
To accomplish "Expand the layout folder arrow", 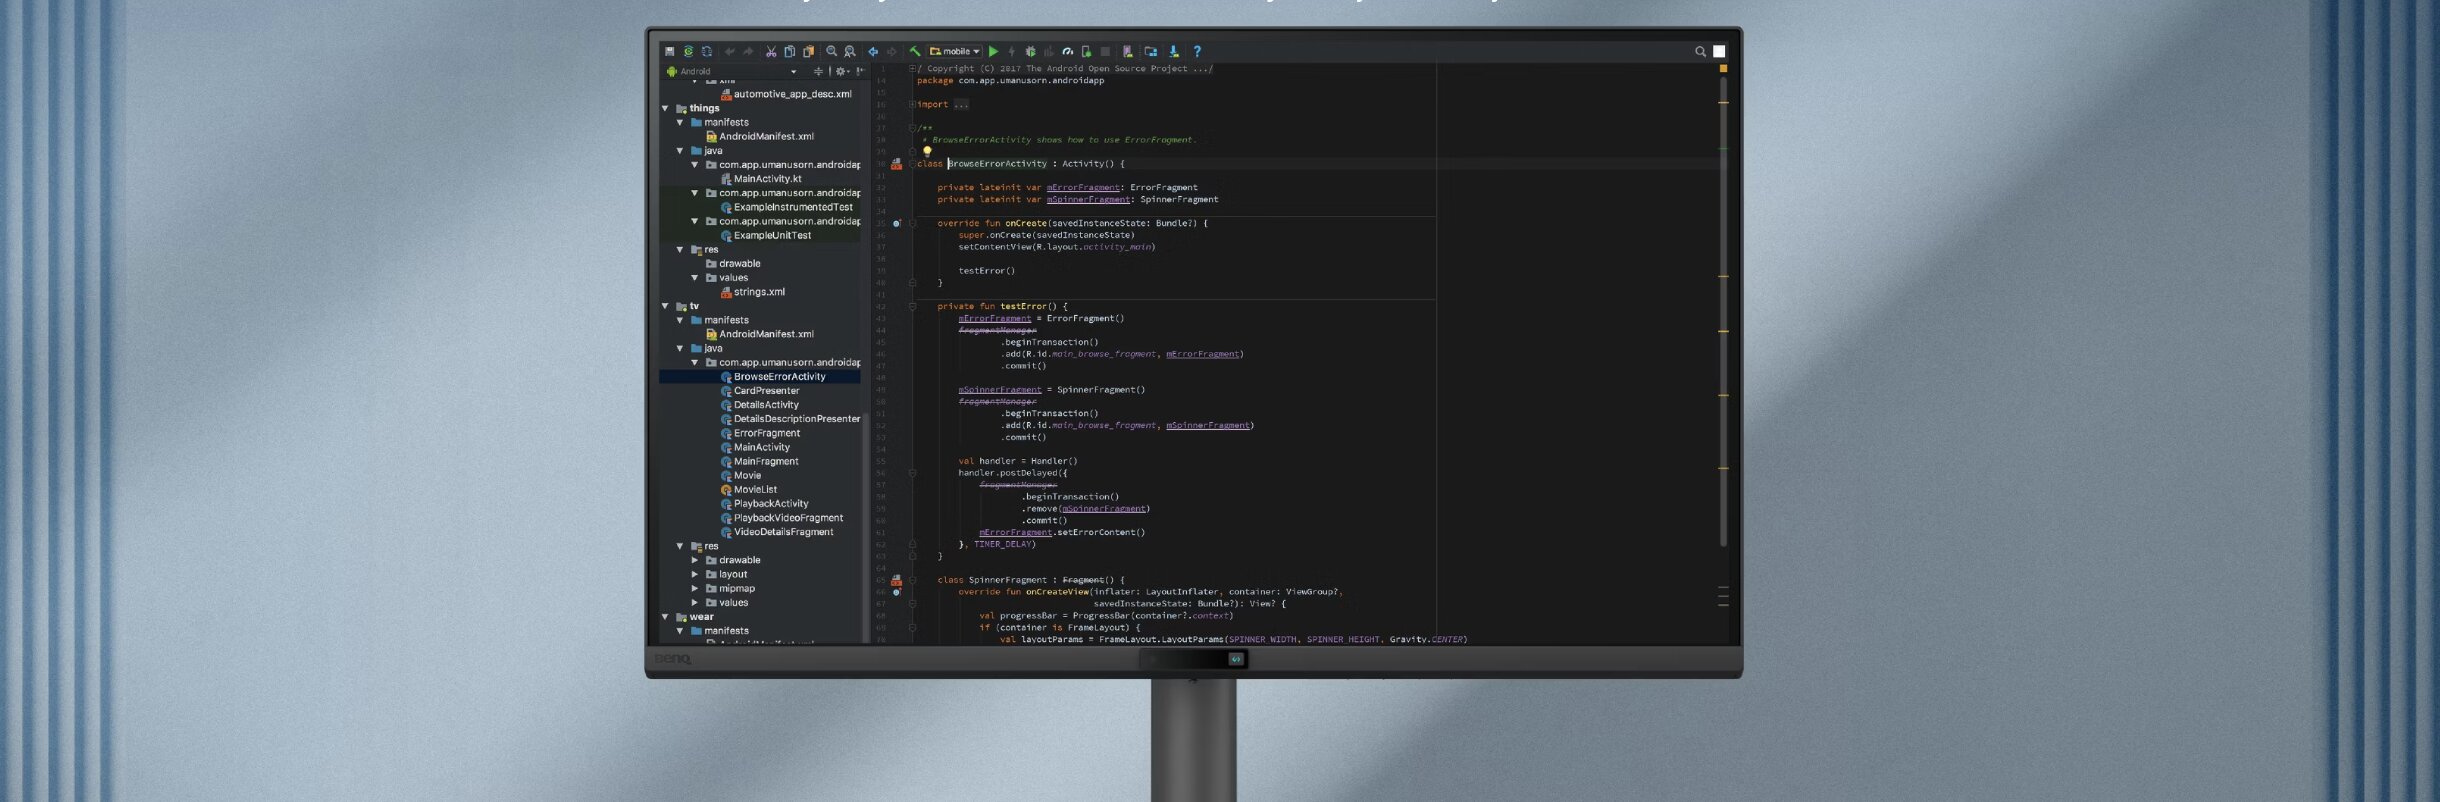I will [695, 575].
